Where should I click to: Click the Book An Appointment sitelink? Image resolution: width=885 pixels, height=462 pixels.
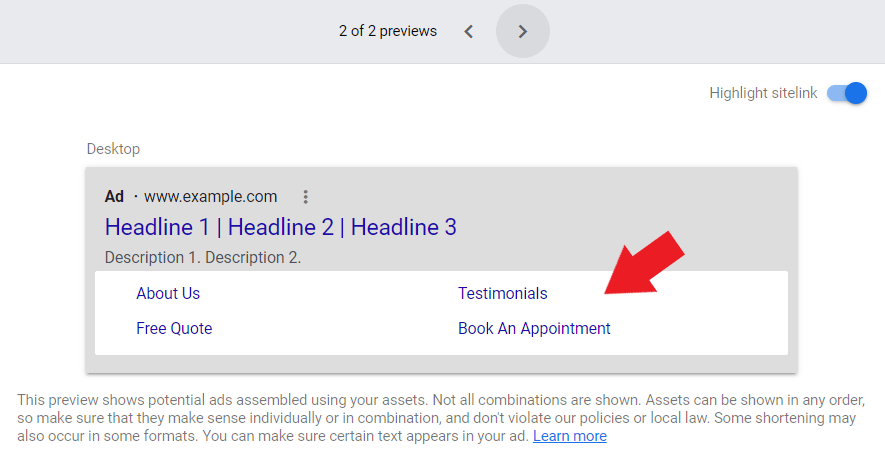[534, 328]
